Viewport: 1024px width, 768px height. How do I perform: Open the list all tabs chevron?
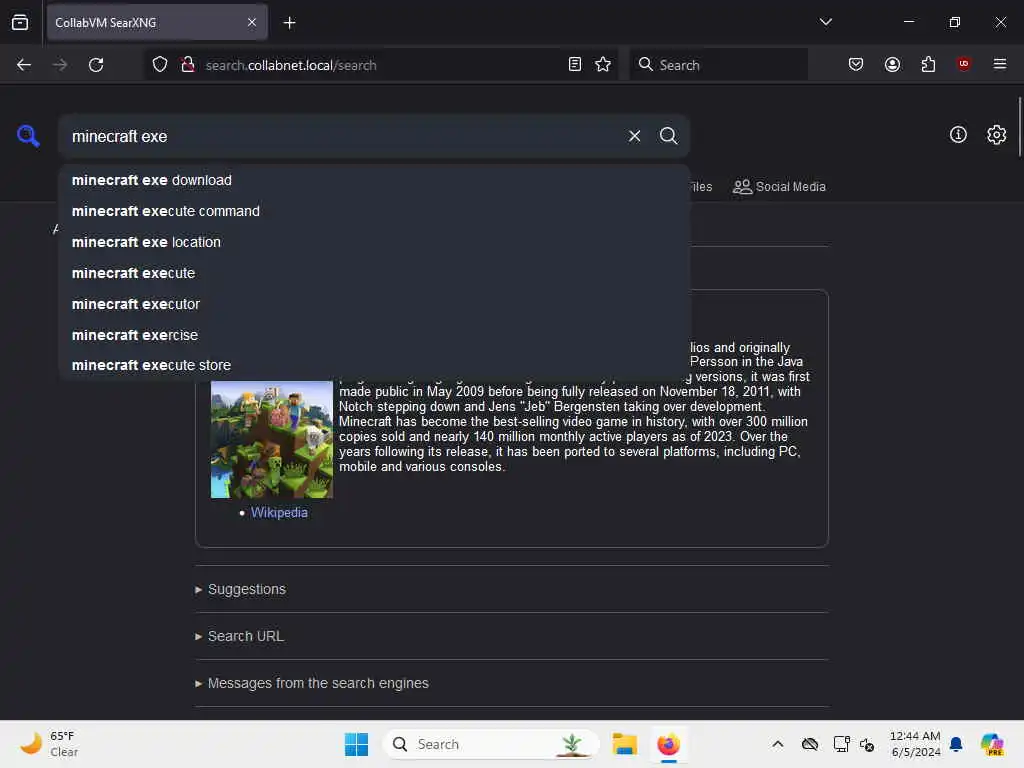825,22
